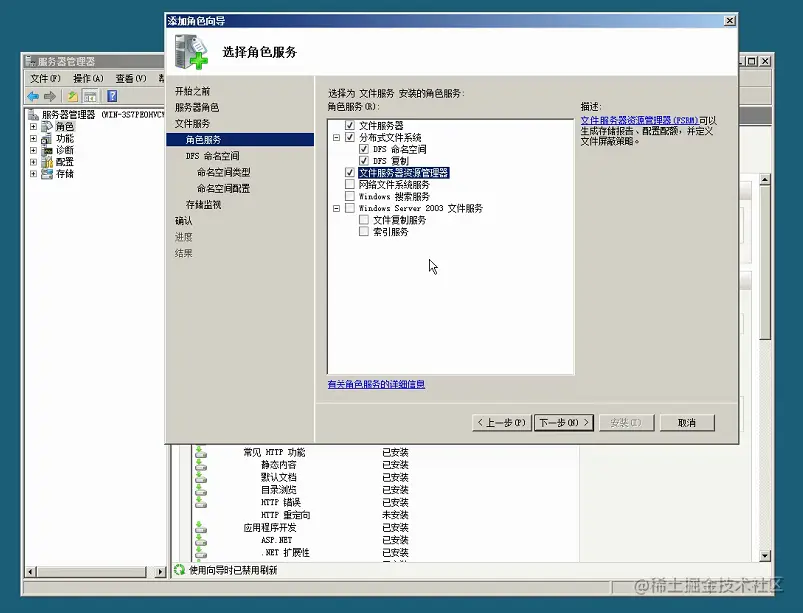Click the back arrow in Server Manager toolbar
This screenshot has width=803, height=613.
pos(33,96)
